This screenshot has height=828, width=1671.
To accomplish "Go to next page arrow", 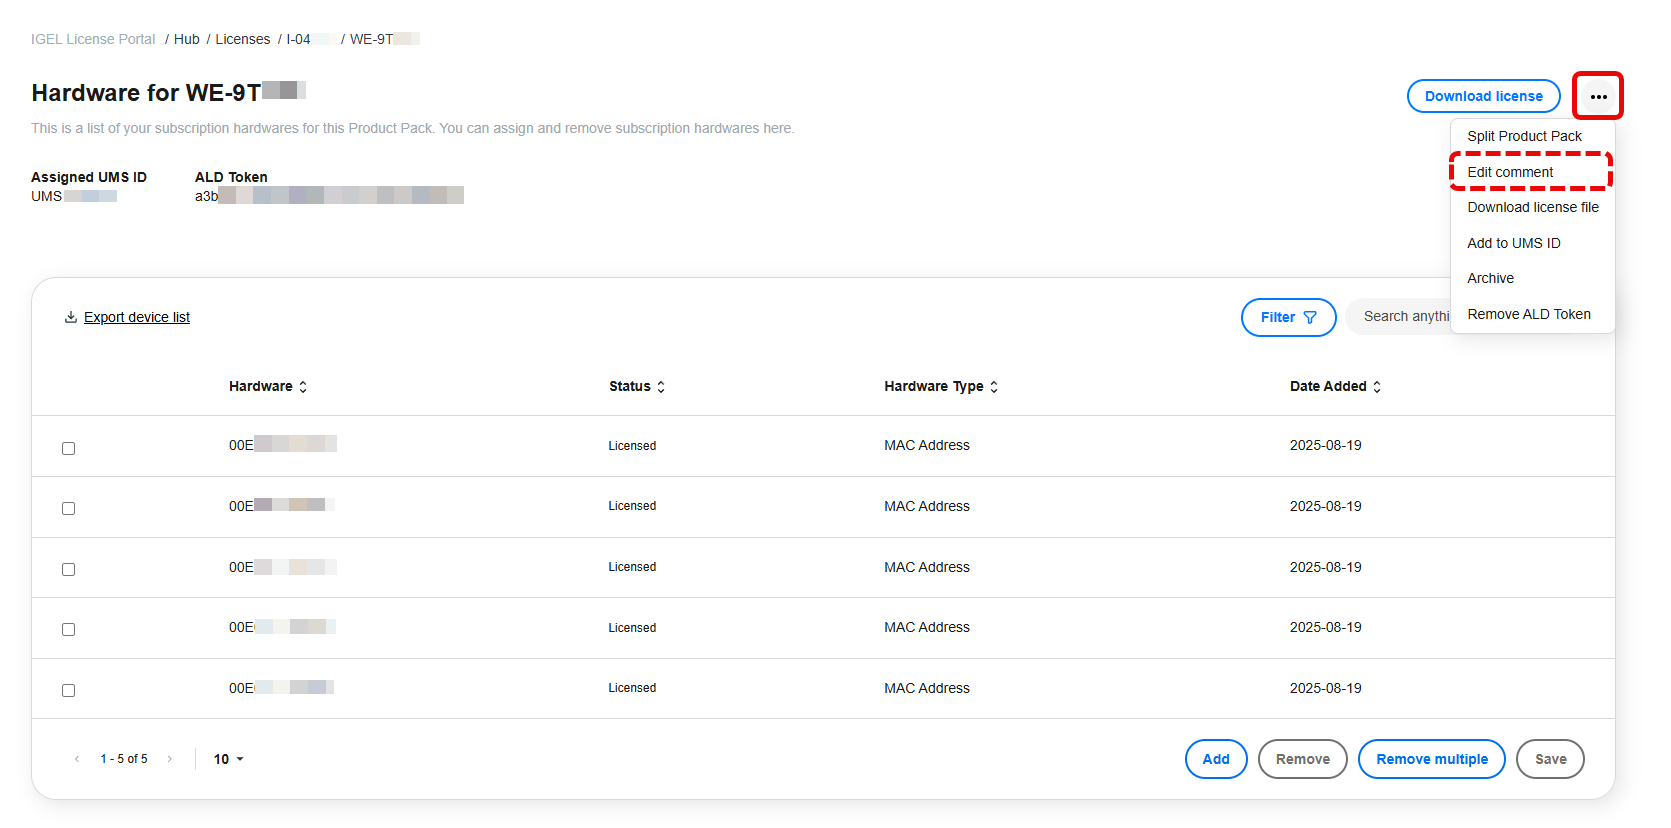I will (x=170, y=759).
